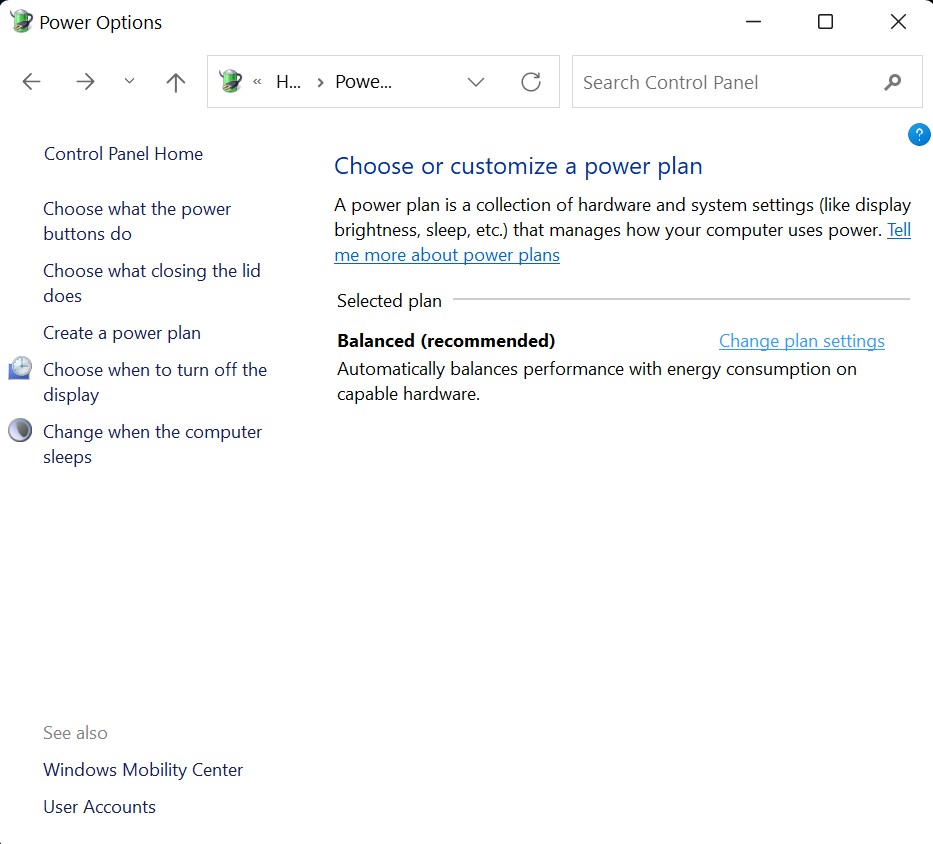
Task: Select Create a power plan
Action: 121,332
